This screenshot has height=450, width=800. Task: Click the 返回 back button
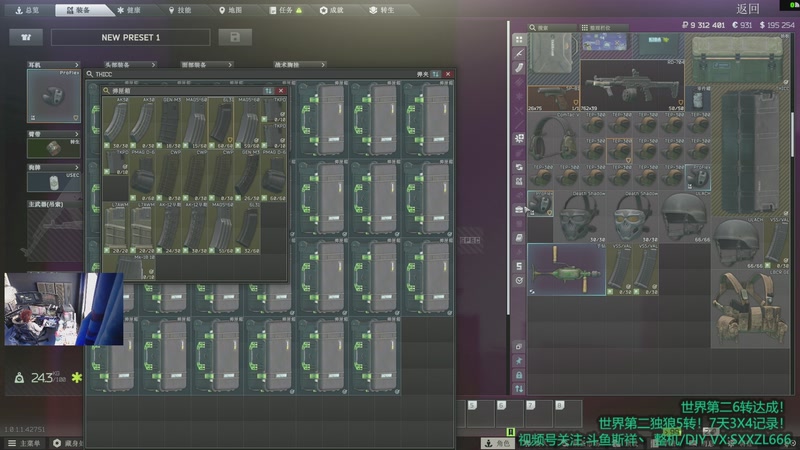(x=748, y=9)
